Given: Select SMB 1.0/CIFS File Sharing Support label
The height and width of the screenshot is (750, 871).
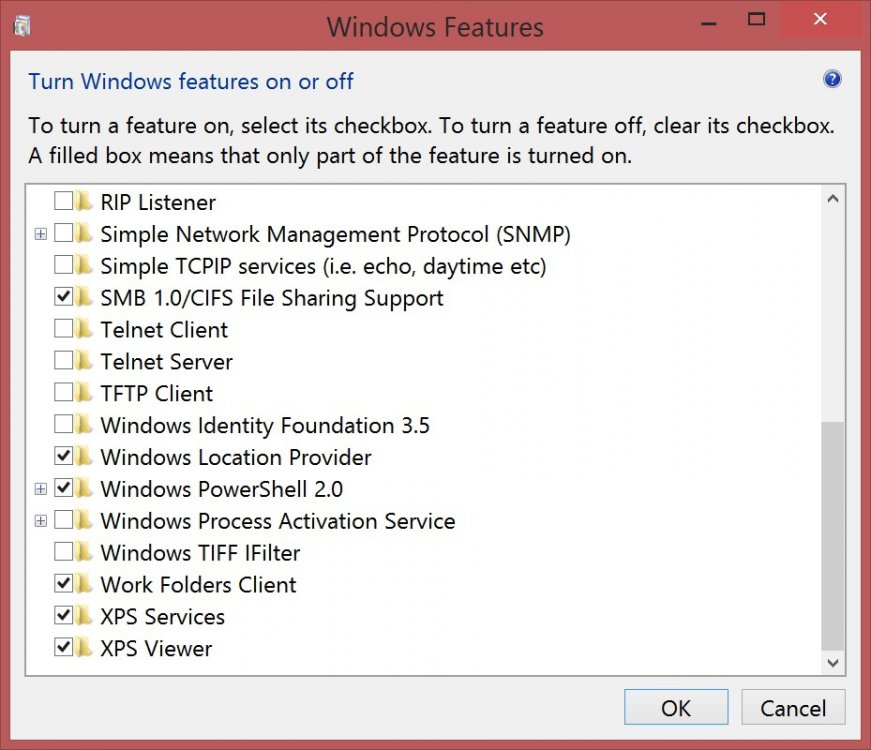Looking at the screenshot, I should click(x=272, y=298).
